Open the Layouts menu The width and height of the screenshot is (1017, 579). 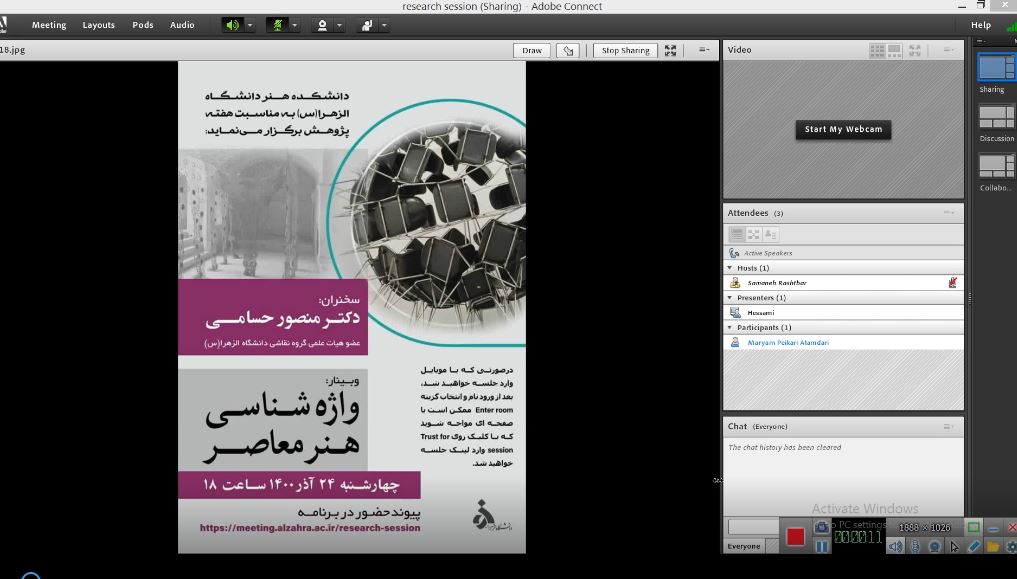click(99, 25)
